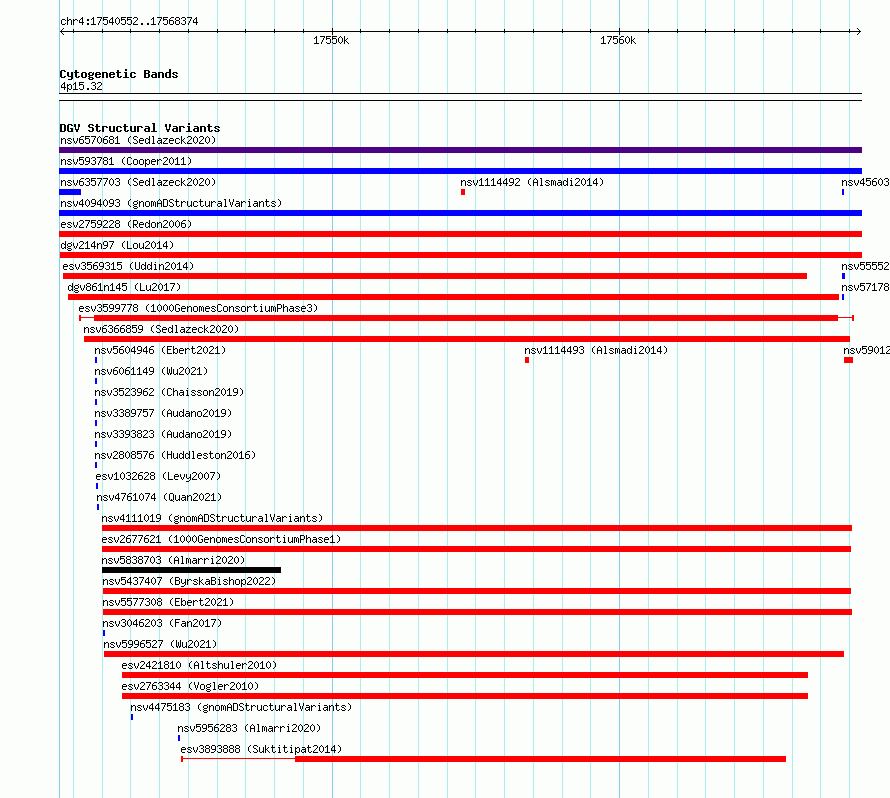Click esv3893888 (Suktitipat2014) thick red bar
Viewport: 890px width, 798px height.
540,759
